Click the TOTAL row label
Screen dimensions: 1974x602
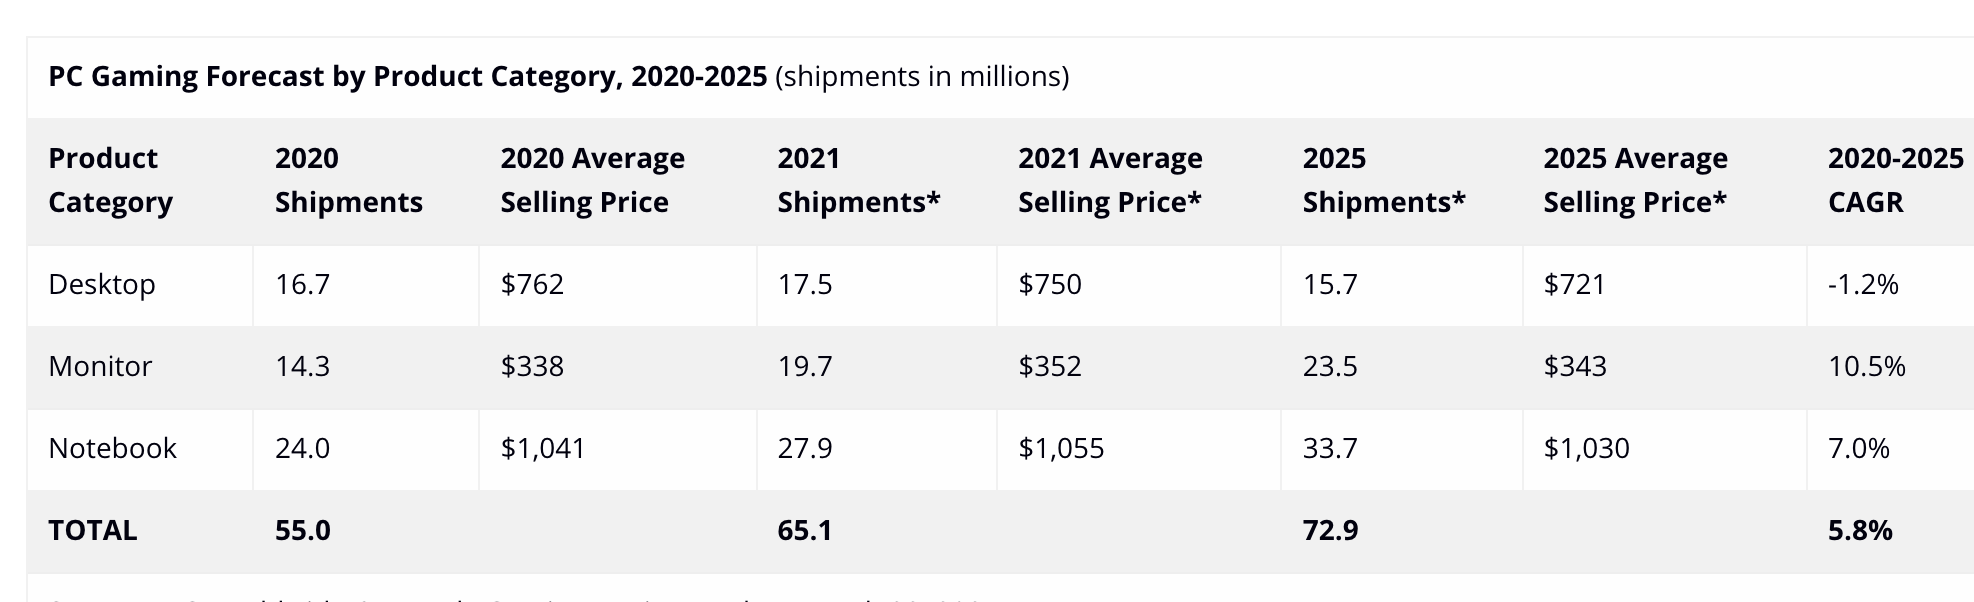[92, 531]
